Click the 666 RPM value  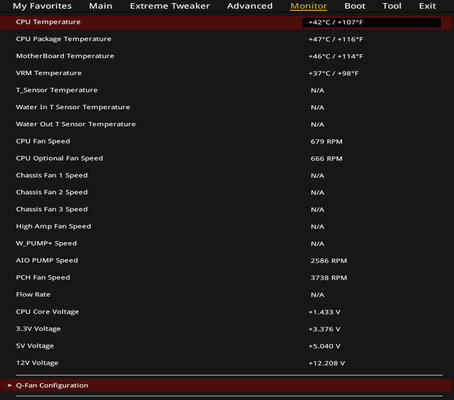click(326, 158)
